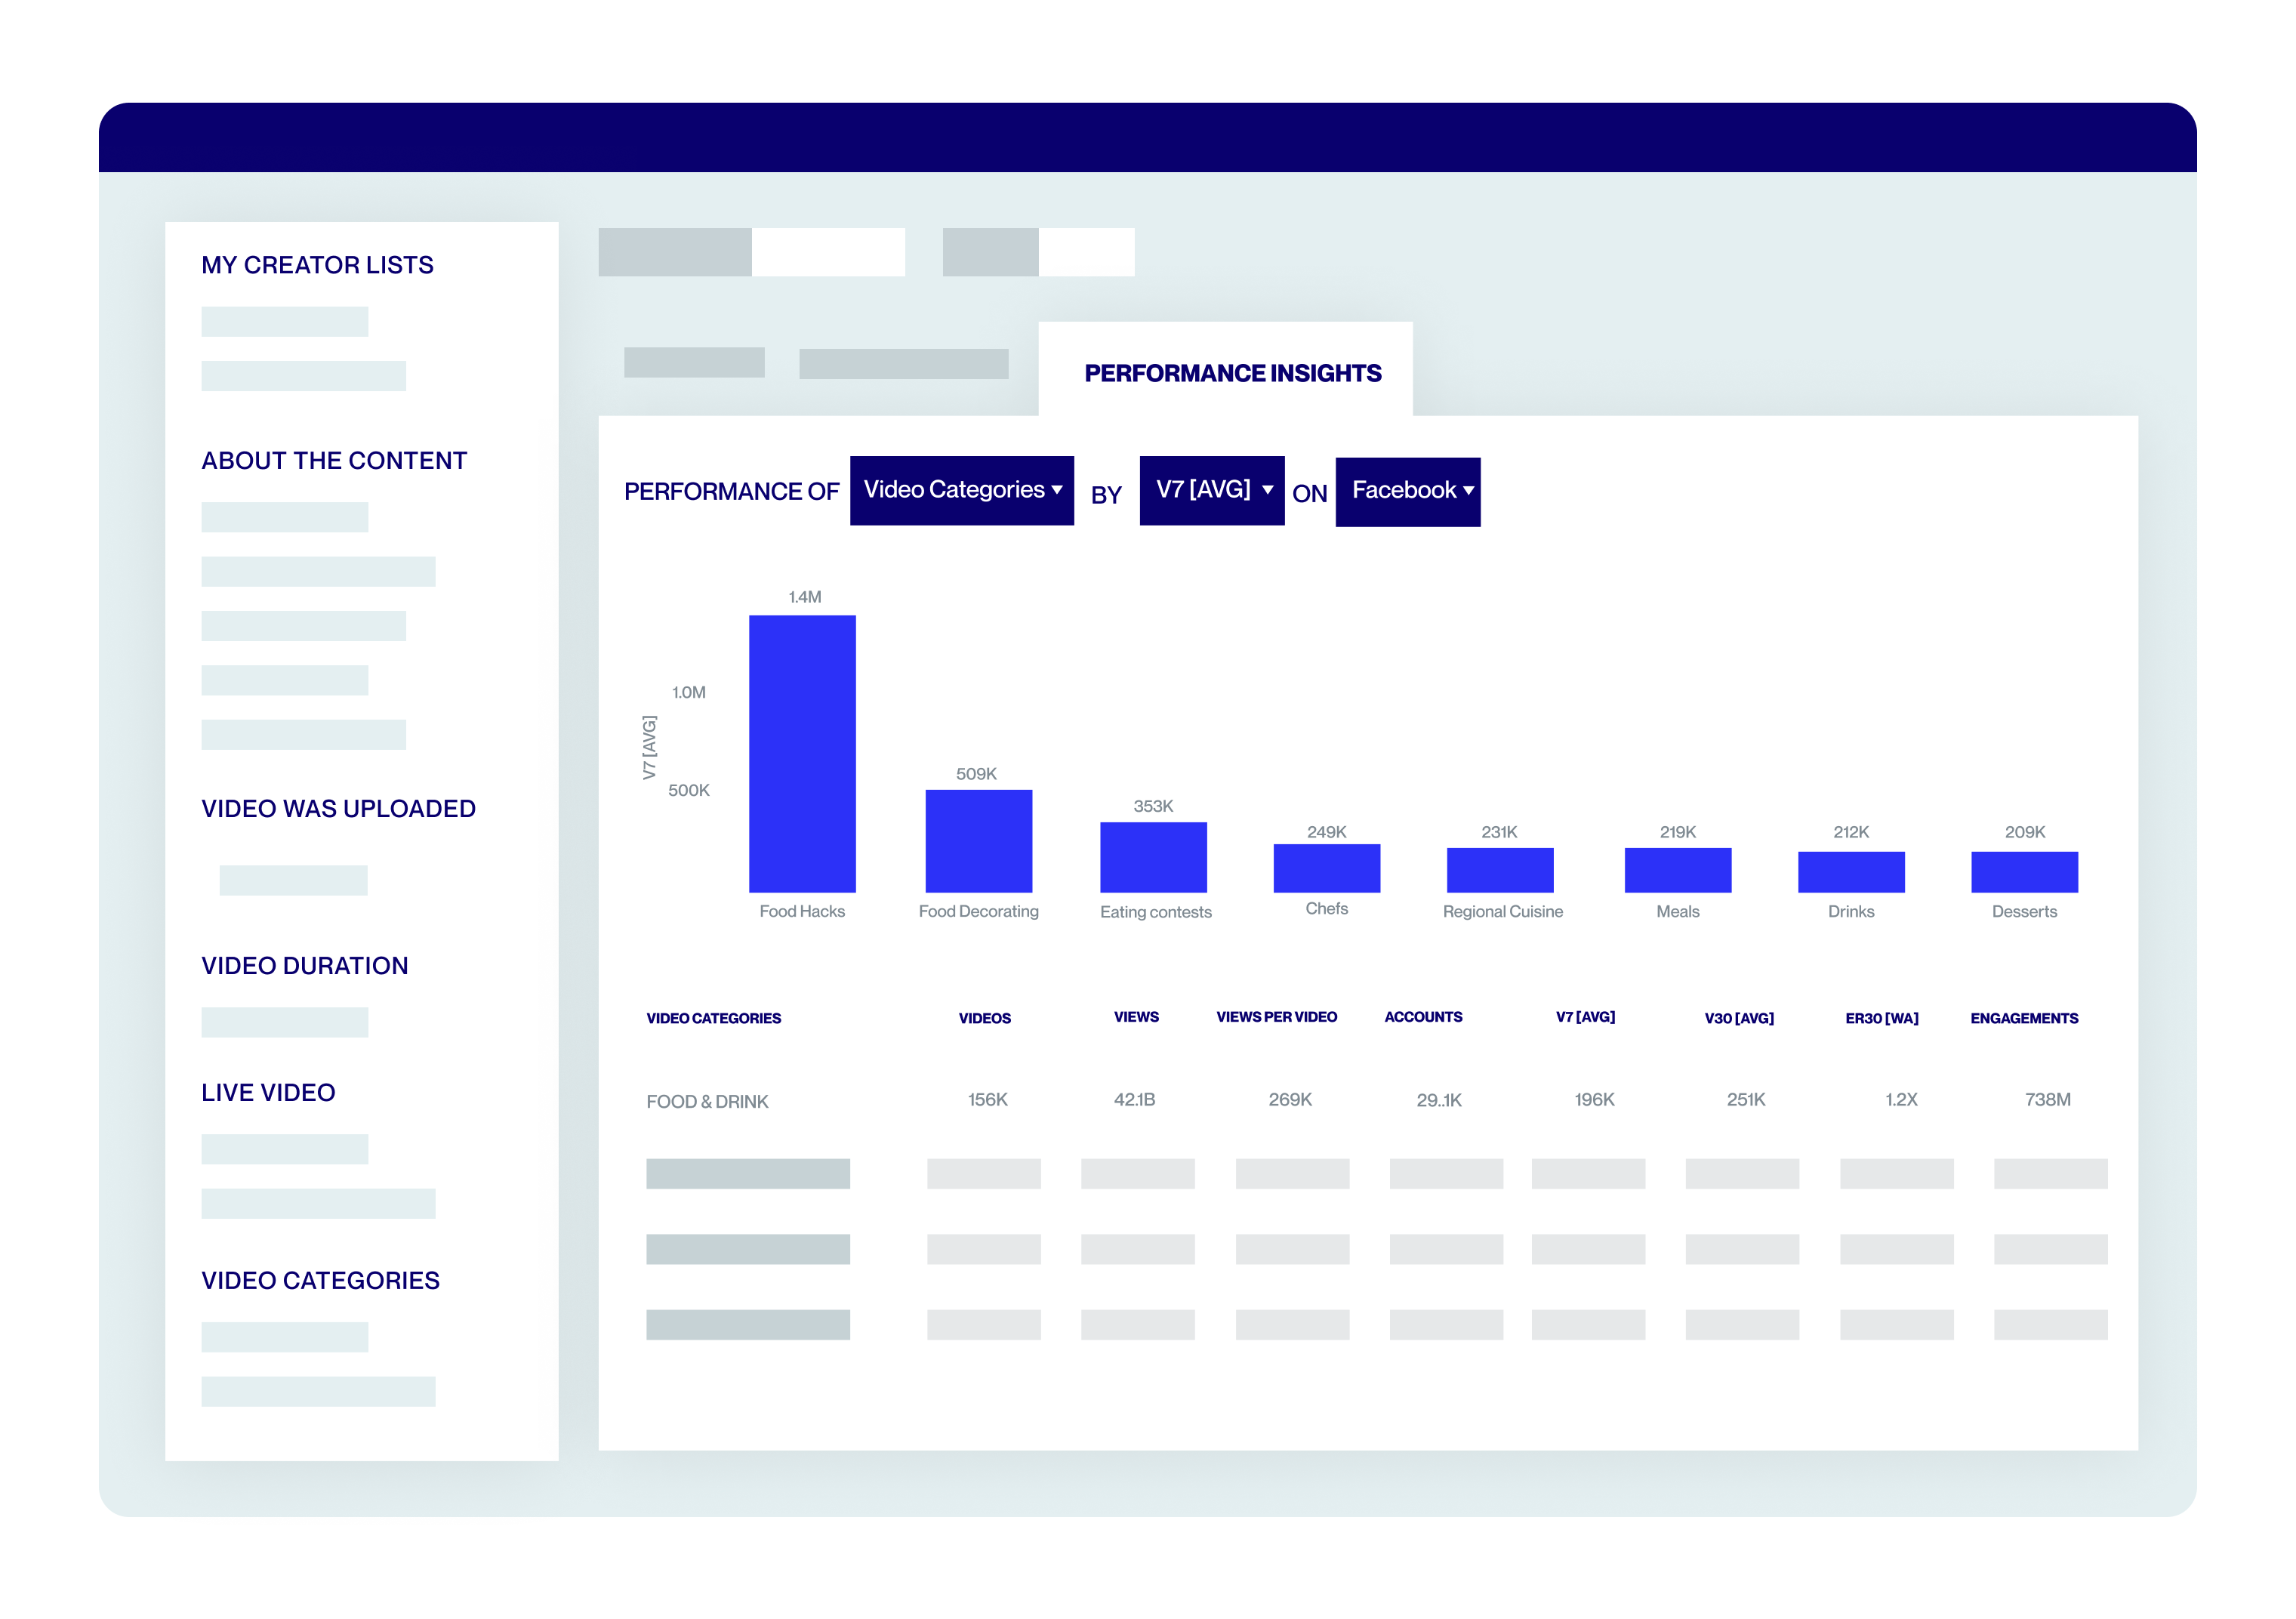This screenshot has height=1619, width=2296.
Task: Click the Food Hacks bar
Action: point(802,753)
